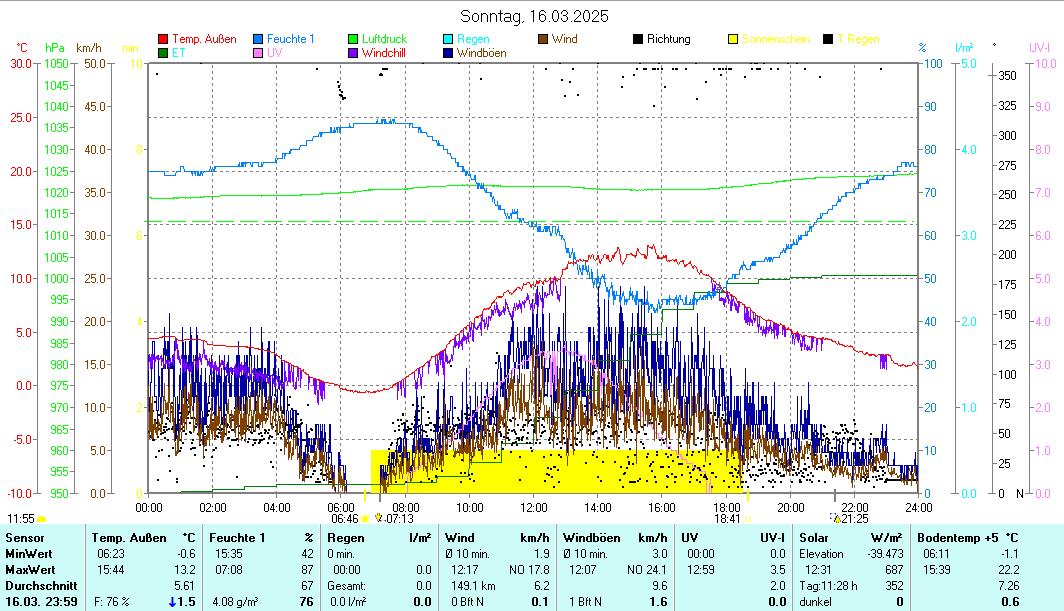Viewport: 1064px width, 611px height.
Task: Click the marker icon before 21:25
Action: point(836,519)
